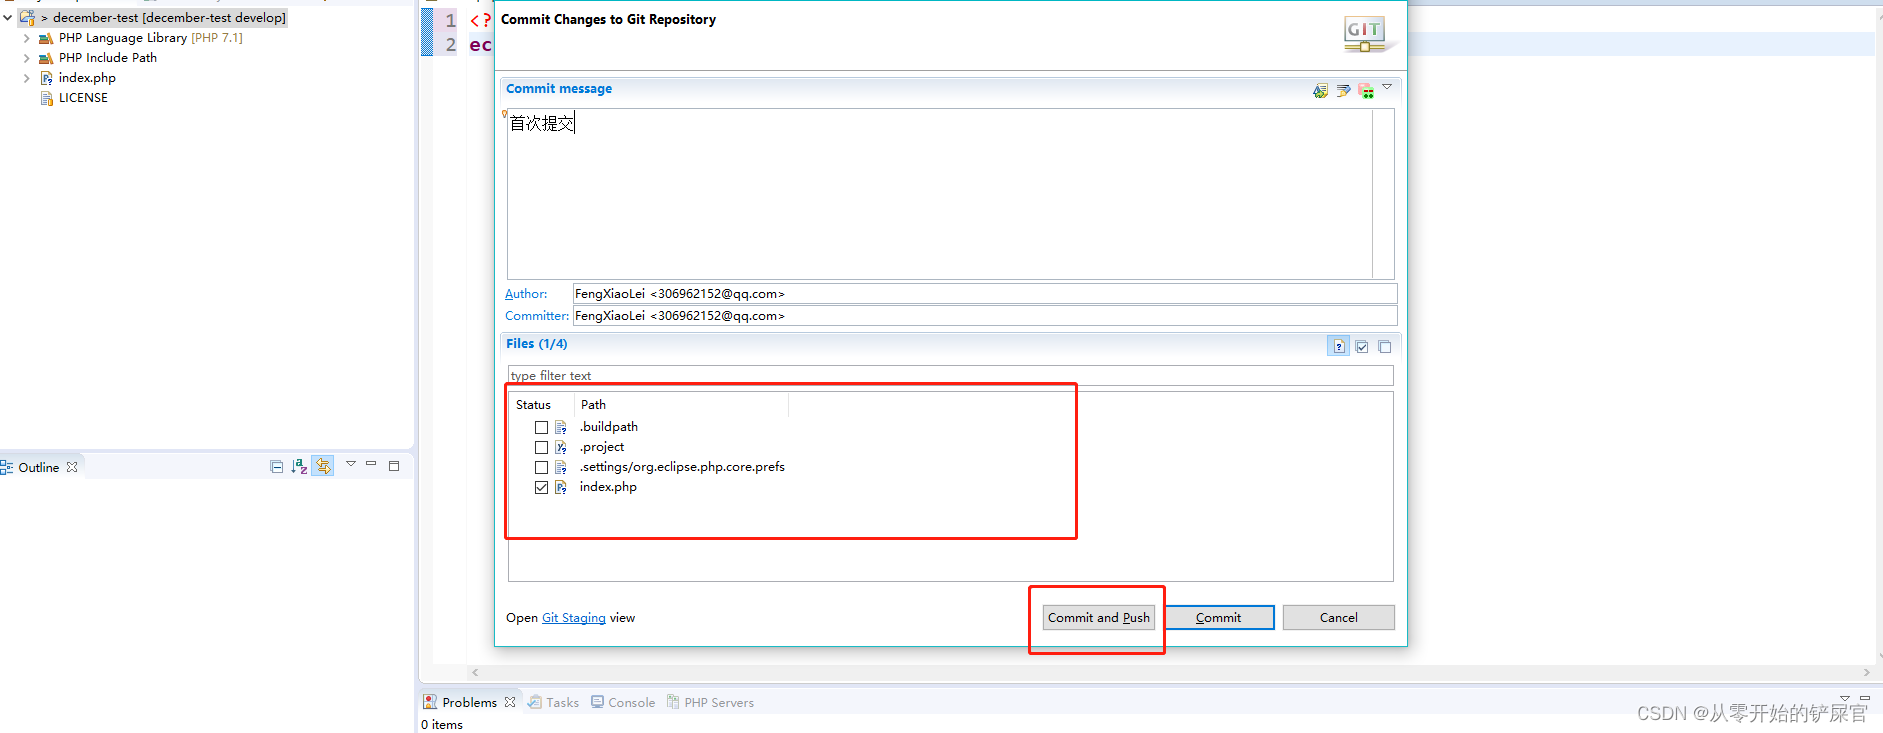
Task: Click the Commit button
Action: point(1219,618)
